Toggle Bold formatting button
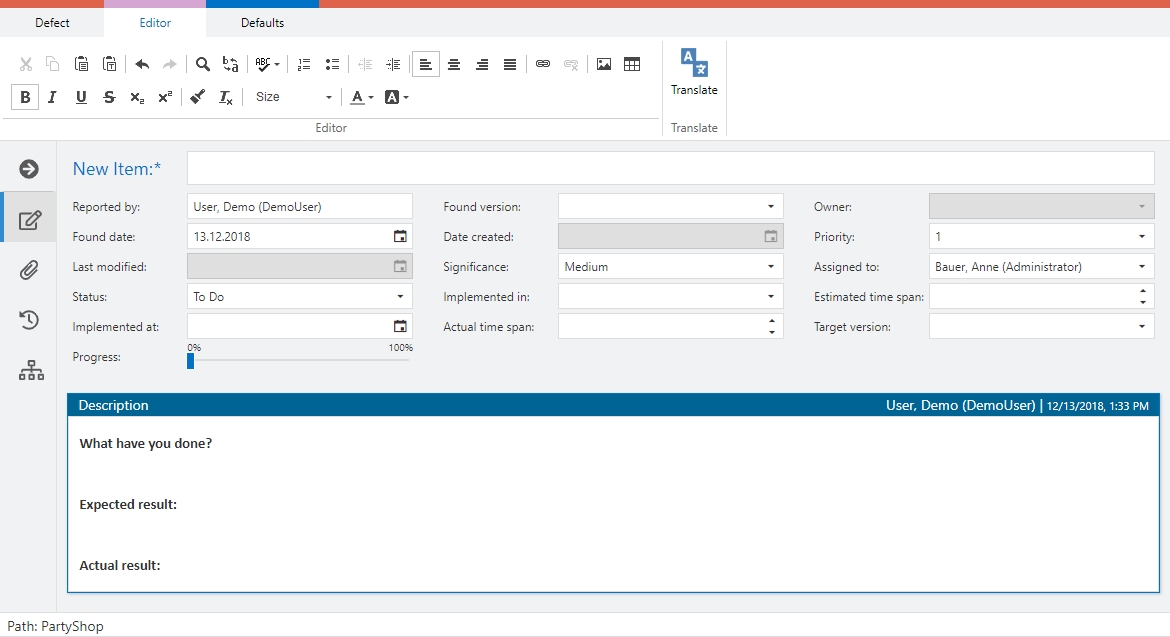Image resolution: width=1170 pixels, height=637 pixels. 25,97
